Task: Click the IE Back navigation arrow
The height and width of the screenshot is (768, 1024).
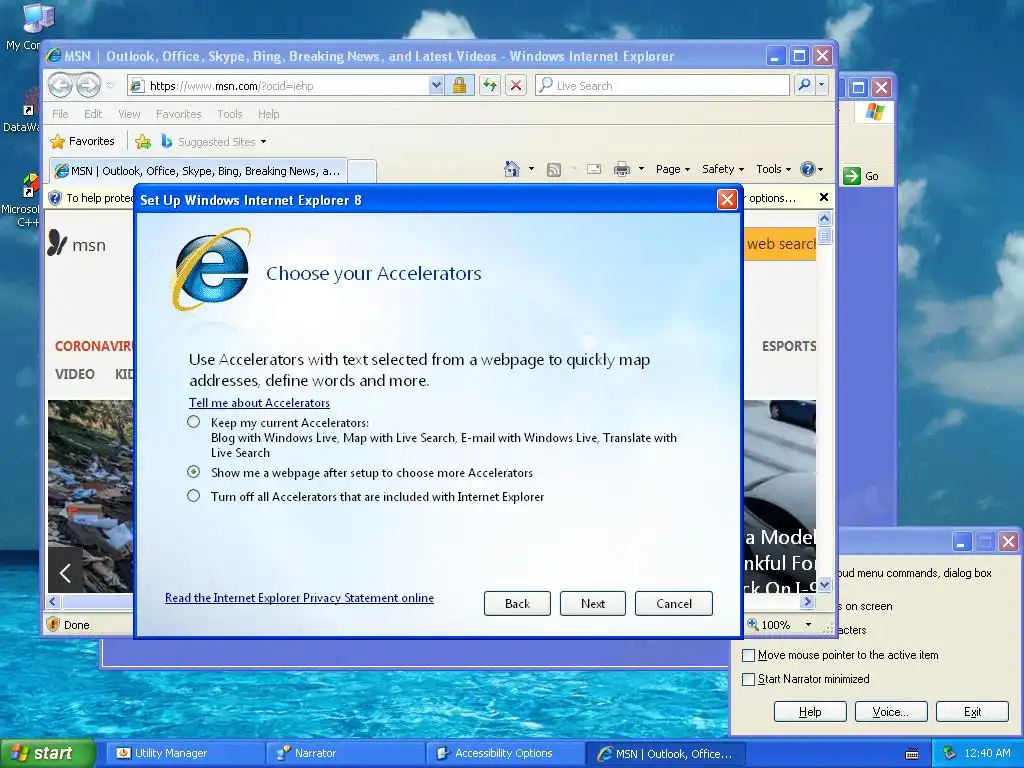Action: 60,85
